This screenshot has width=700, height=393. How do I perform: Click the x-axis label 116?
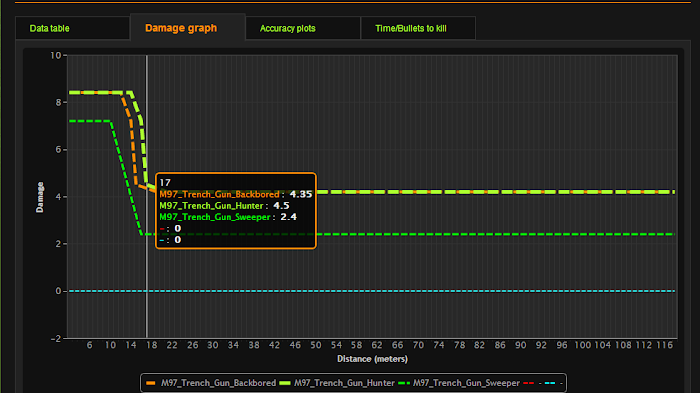click(664, 345)
